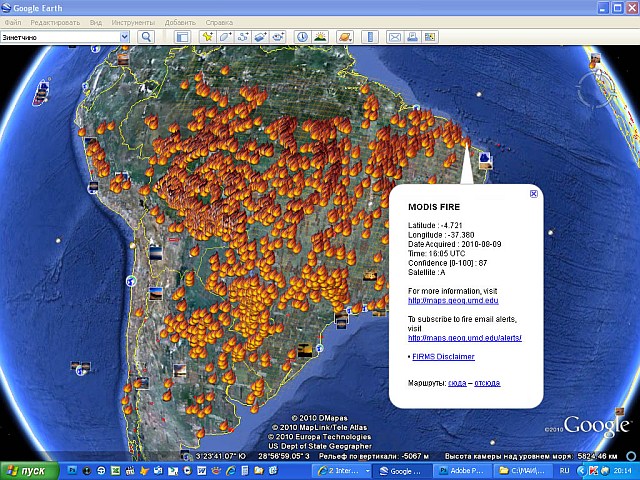Open the dark sunset photo thumbnail on Uruguay coast
The height and width of the screenshot is (480, 640).
pos(305,350)
